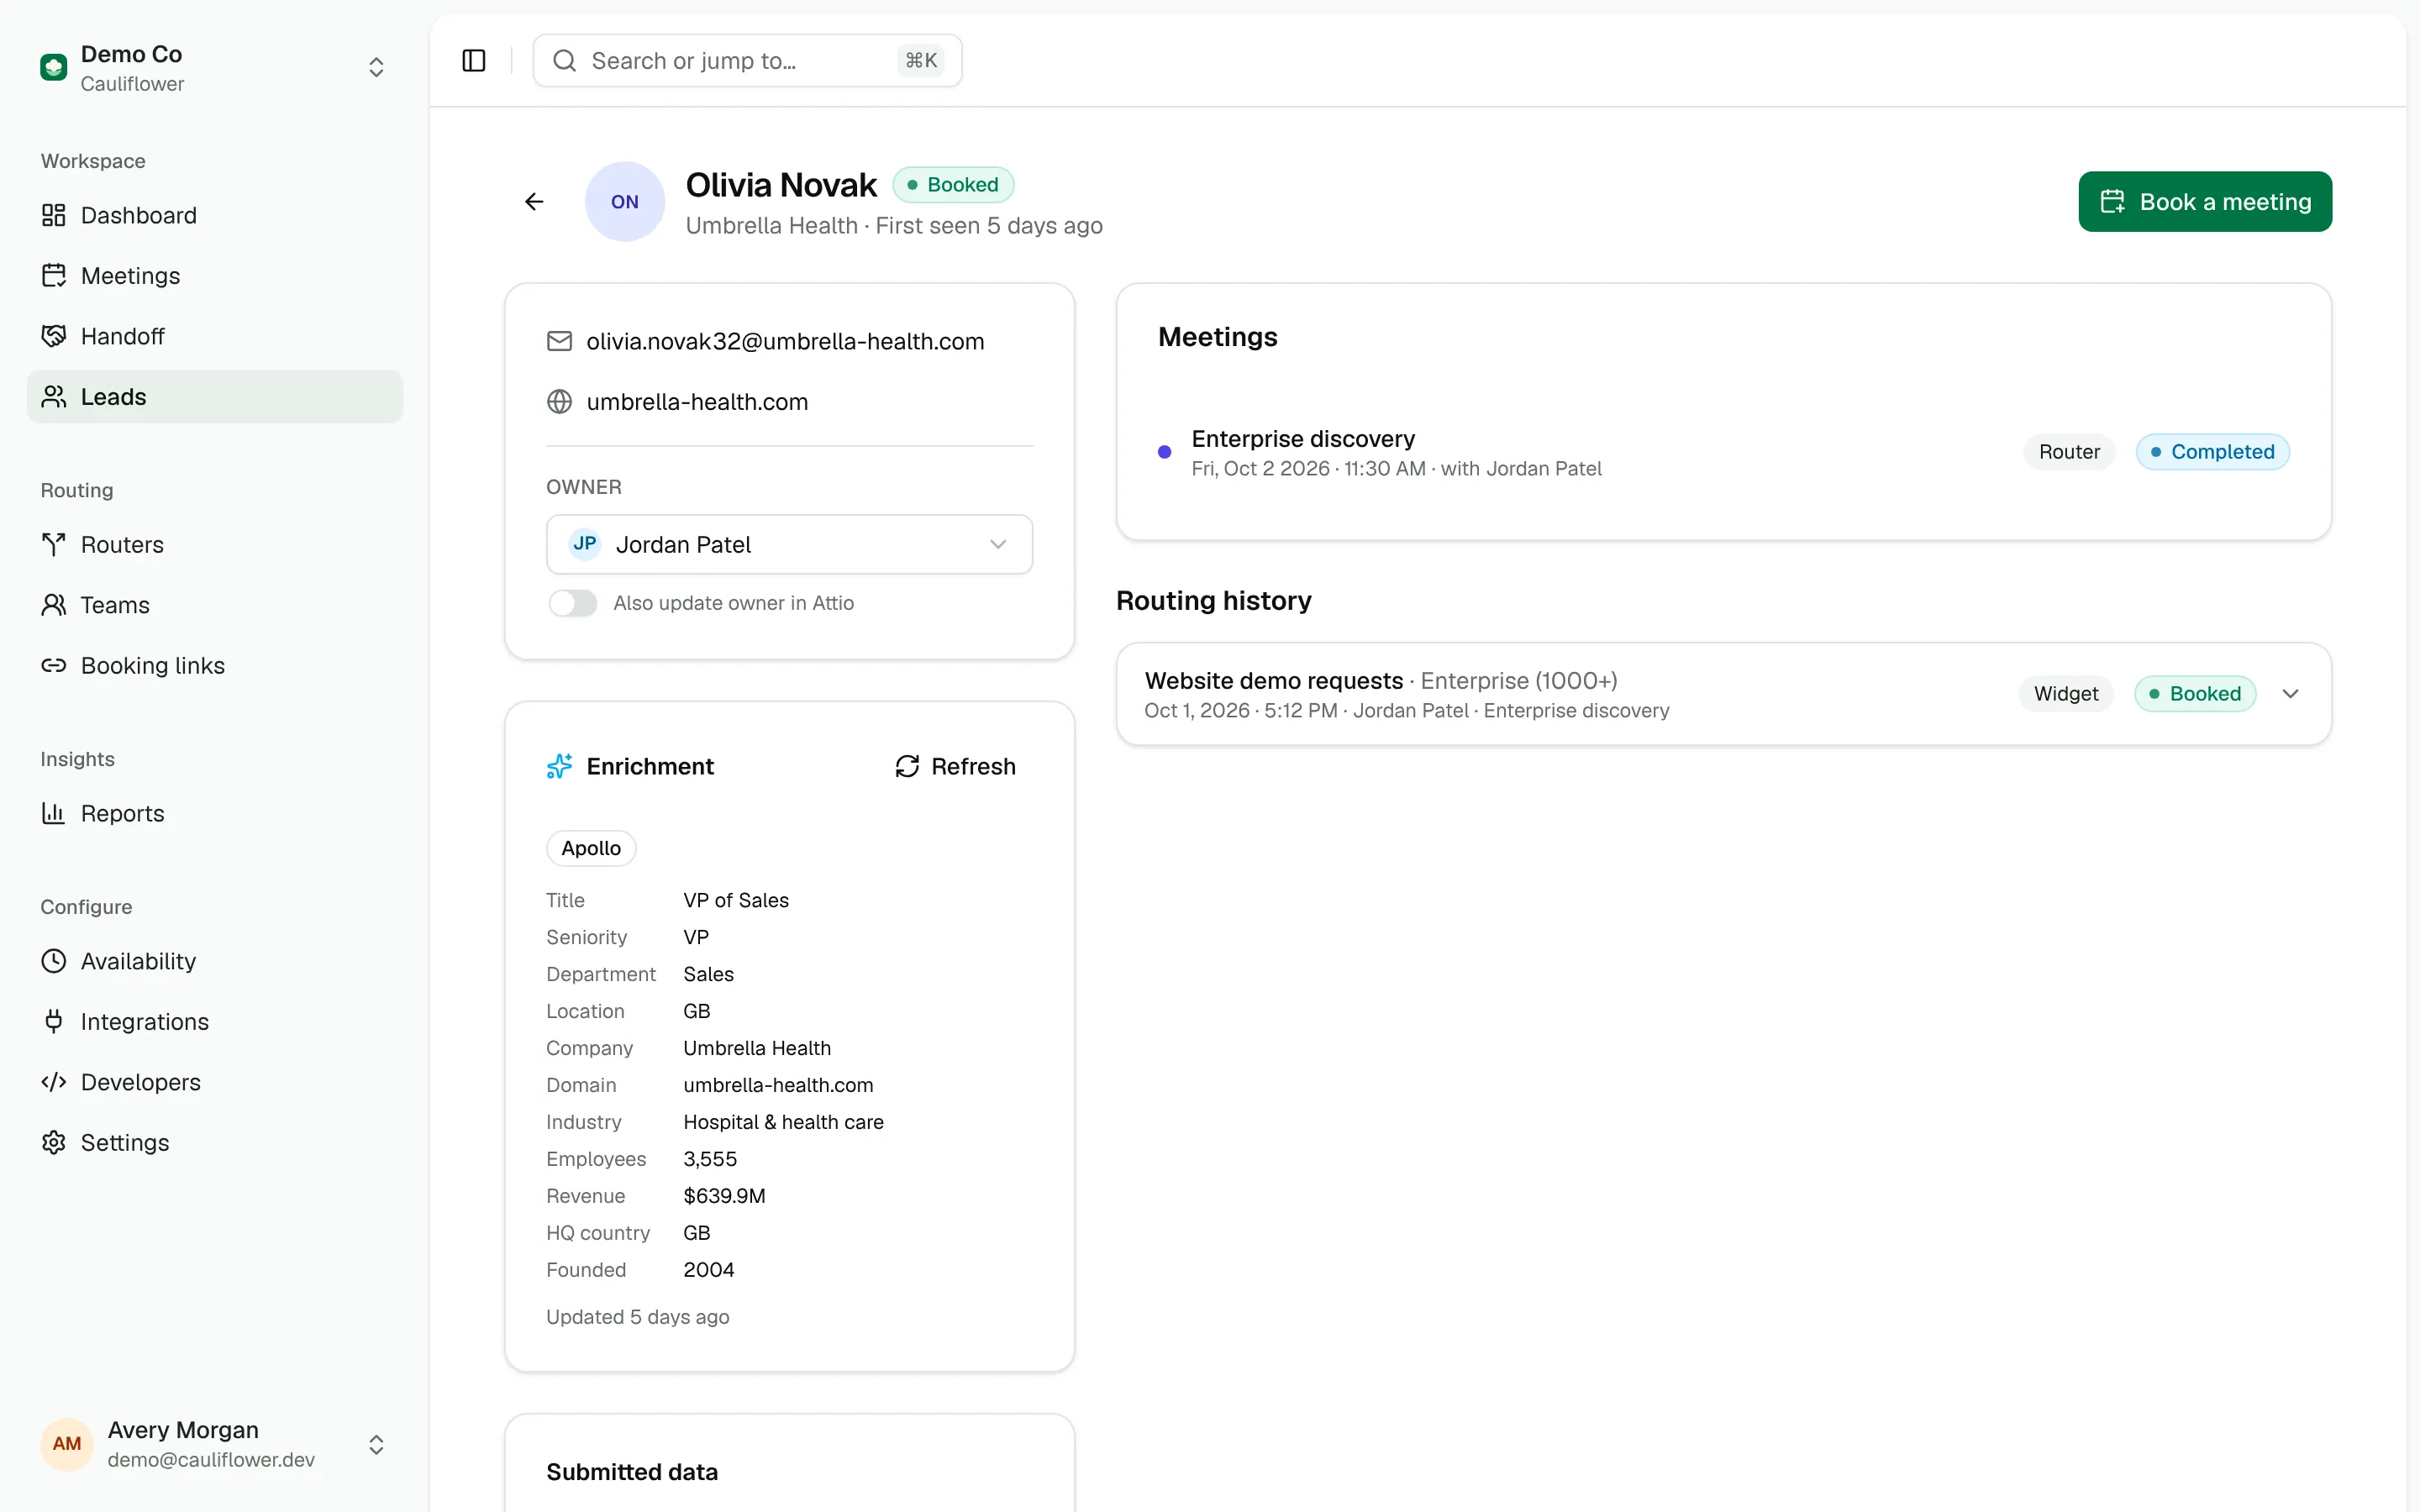Click the Demo Co green logo
The height and width of the screenshot is (1512, 2420).
pos(54,68)
